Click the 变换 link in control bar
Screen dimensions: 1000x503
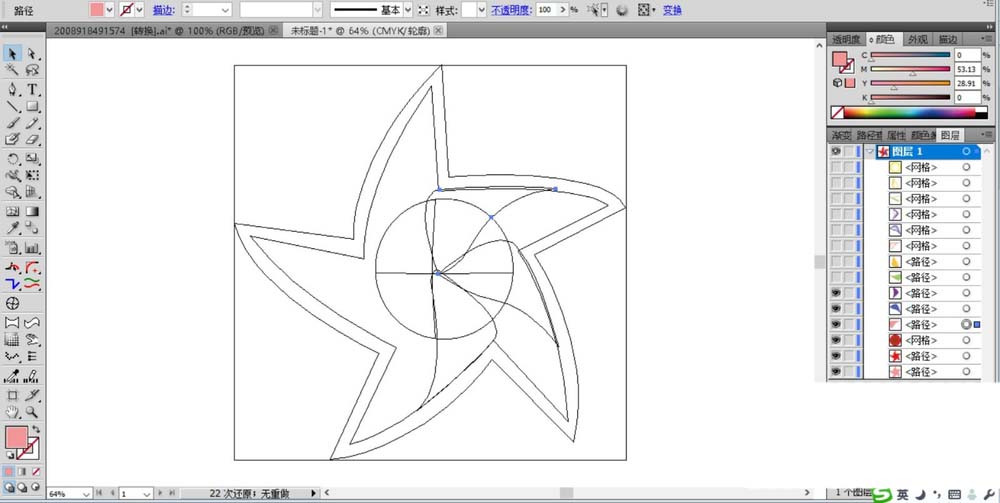(672, 10)
